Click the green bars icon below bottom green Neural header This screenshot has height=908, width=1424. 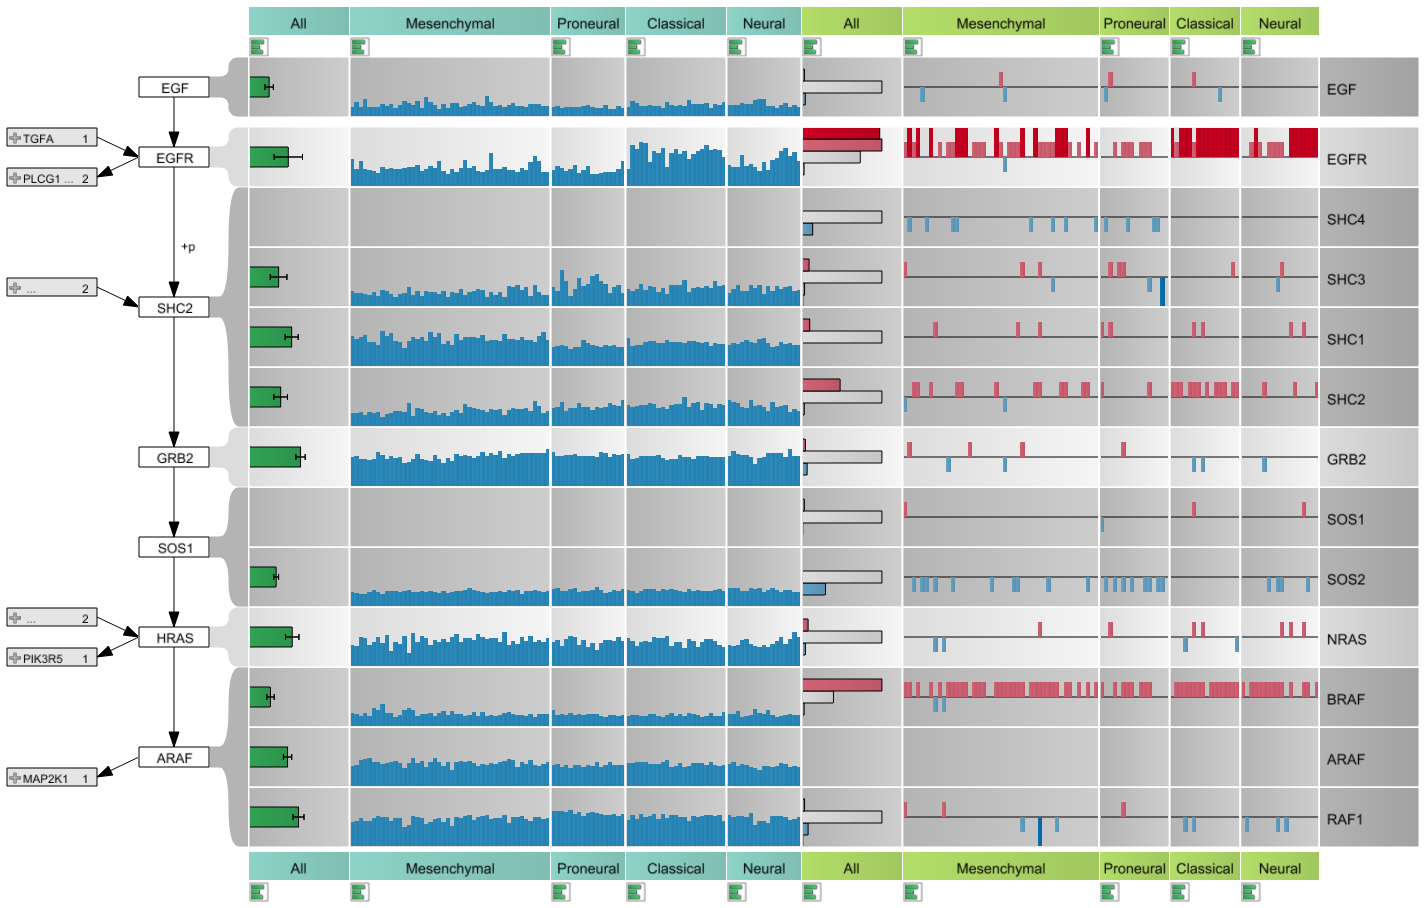(1250, 891)
